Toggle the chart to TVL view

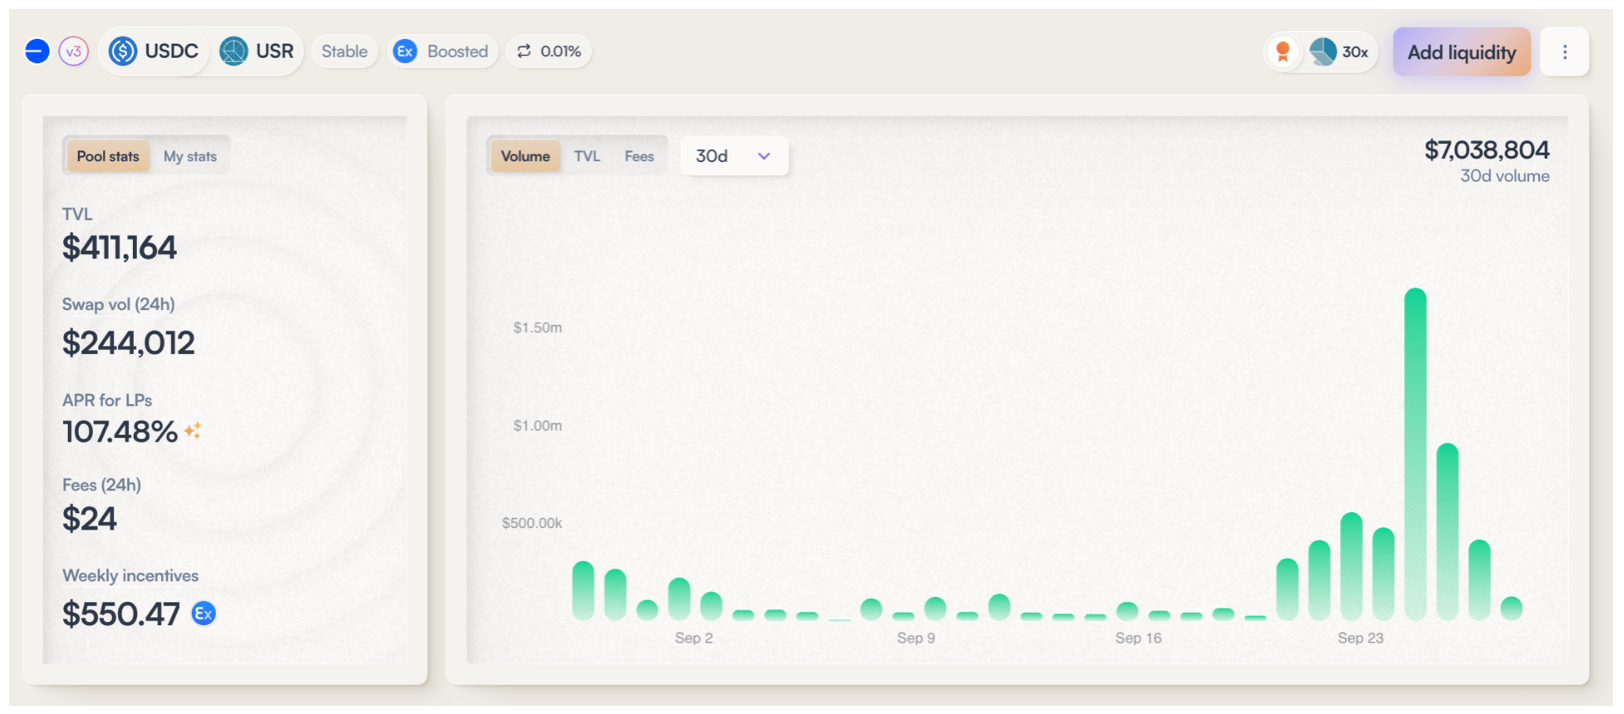(587, 156)
